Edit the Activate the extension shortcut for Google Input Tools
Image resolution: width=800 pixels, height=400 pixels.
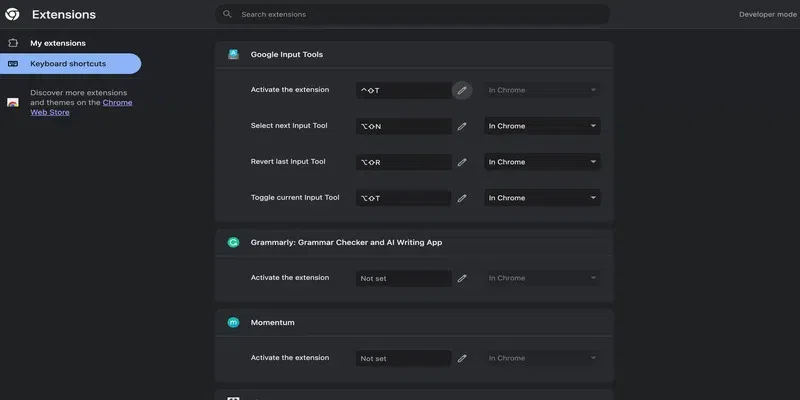(462, 90)
